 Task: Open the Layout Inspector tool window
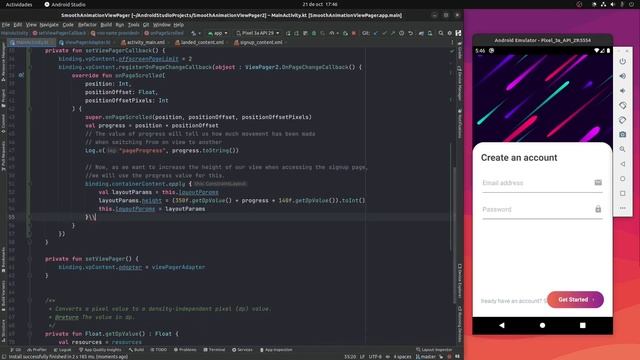[x=434, y=350]
